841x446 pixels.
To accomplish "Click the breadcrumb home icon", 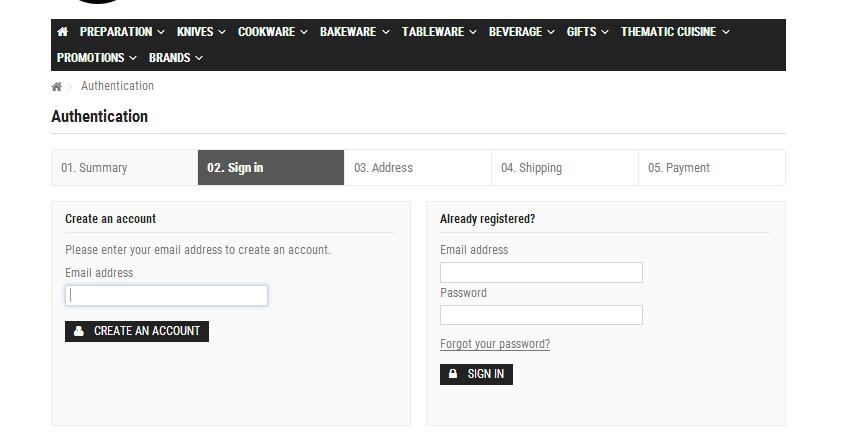I will [57, 87].
